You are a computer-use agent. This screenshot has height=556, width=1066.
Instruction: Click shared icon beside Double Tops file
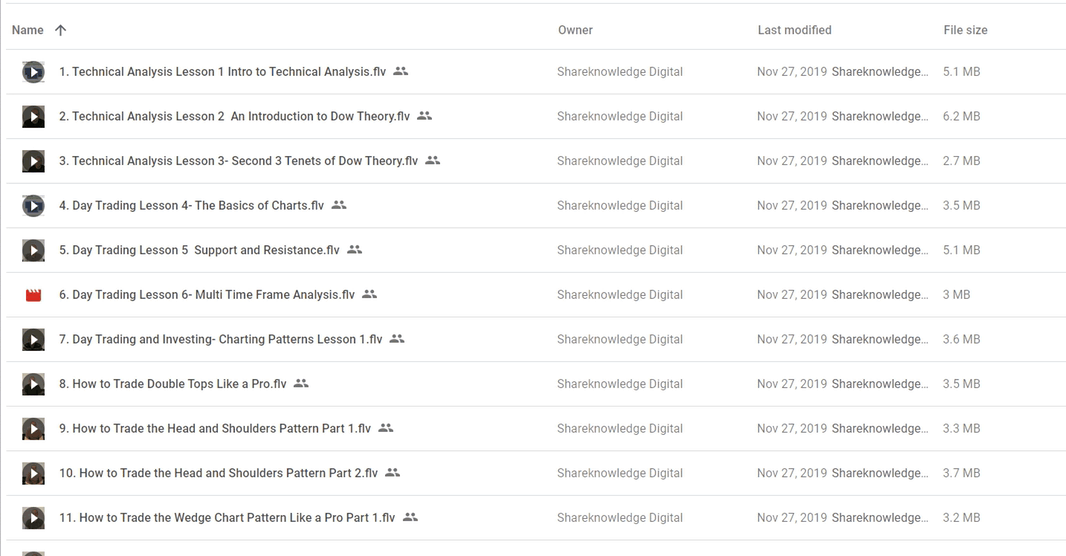click(x=301, y=383)
